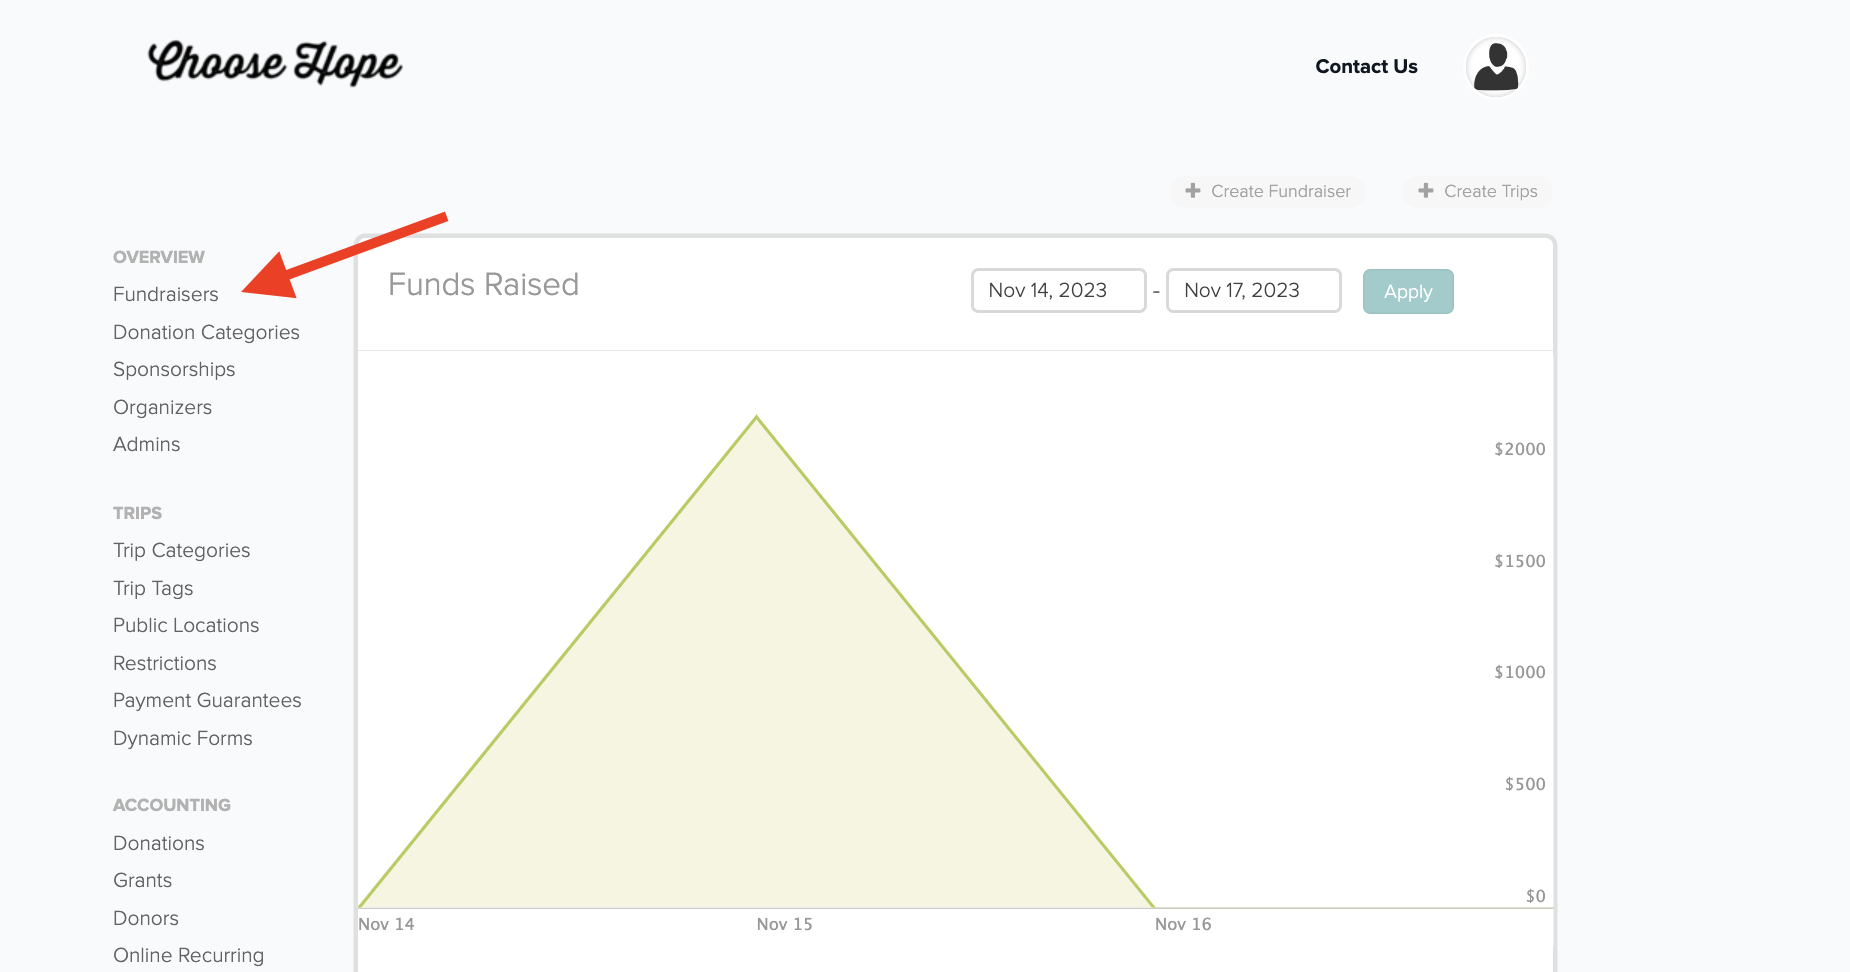Click the $500 axis label
The height and width of the screenshot is (972, 1850).
1525,784
